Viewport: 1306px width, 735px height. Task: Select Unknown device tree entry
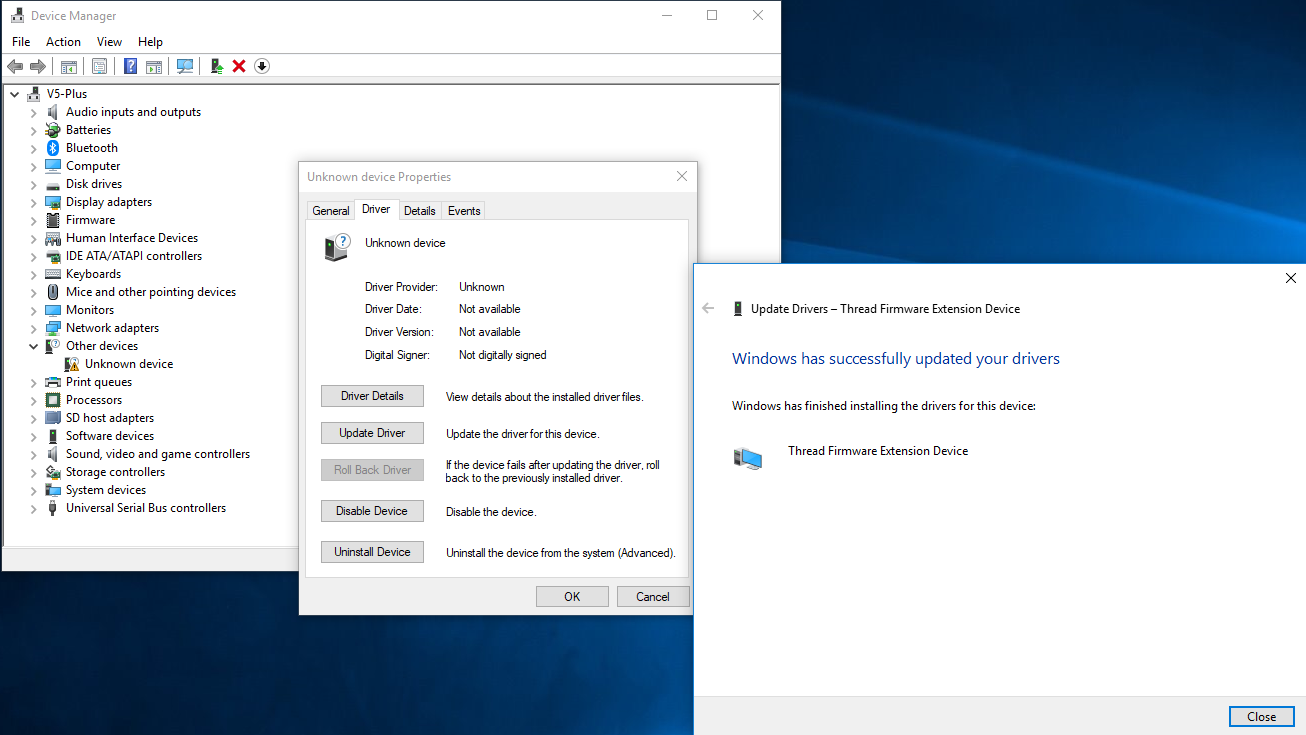coord(129,364)
